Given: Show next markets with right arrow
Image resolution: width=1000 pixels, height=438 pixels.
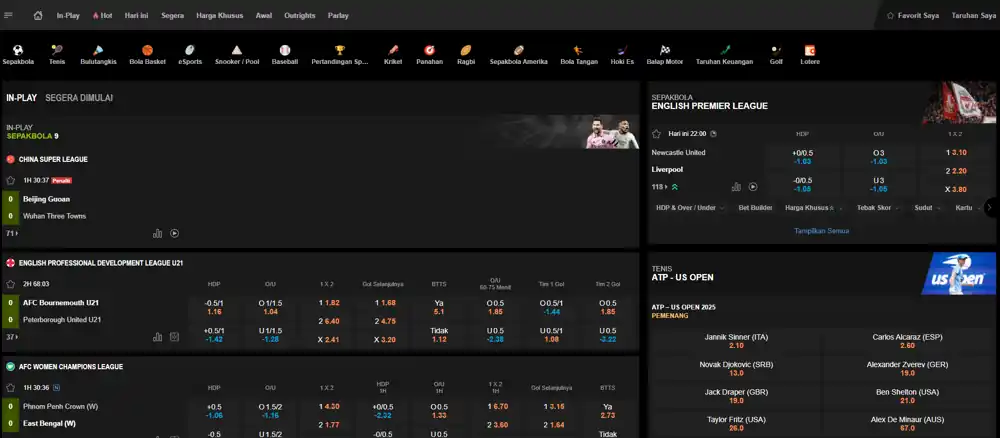Looking at the screenshot, I should click(990, 207).
